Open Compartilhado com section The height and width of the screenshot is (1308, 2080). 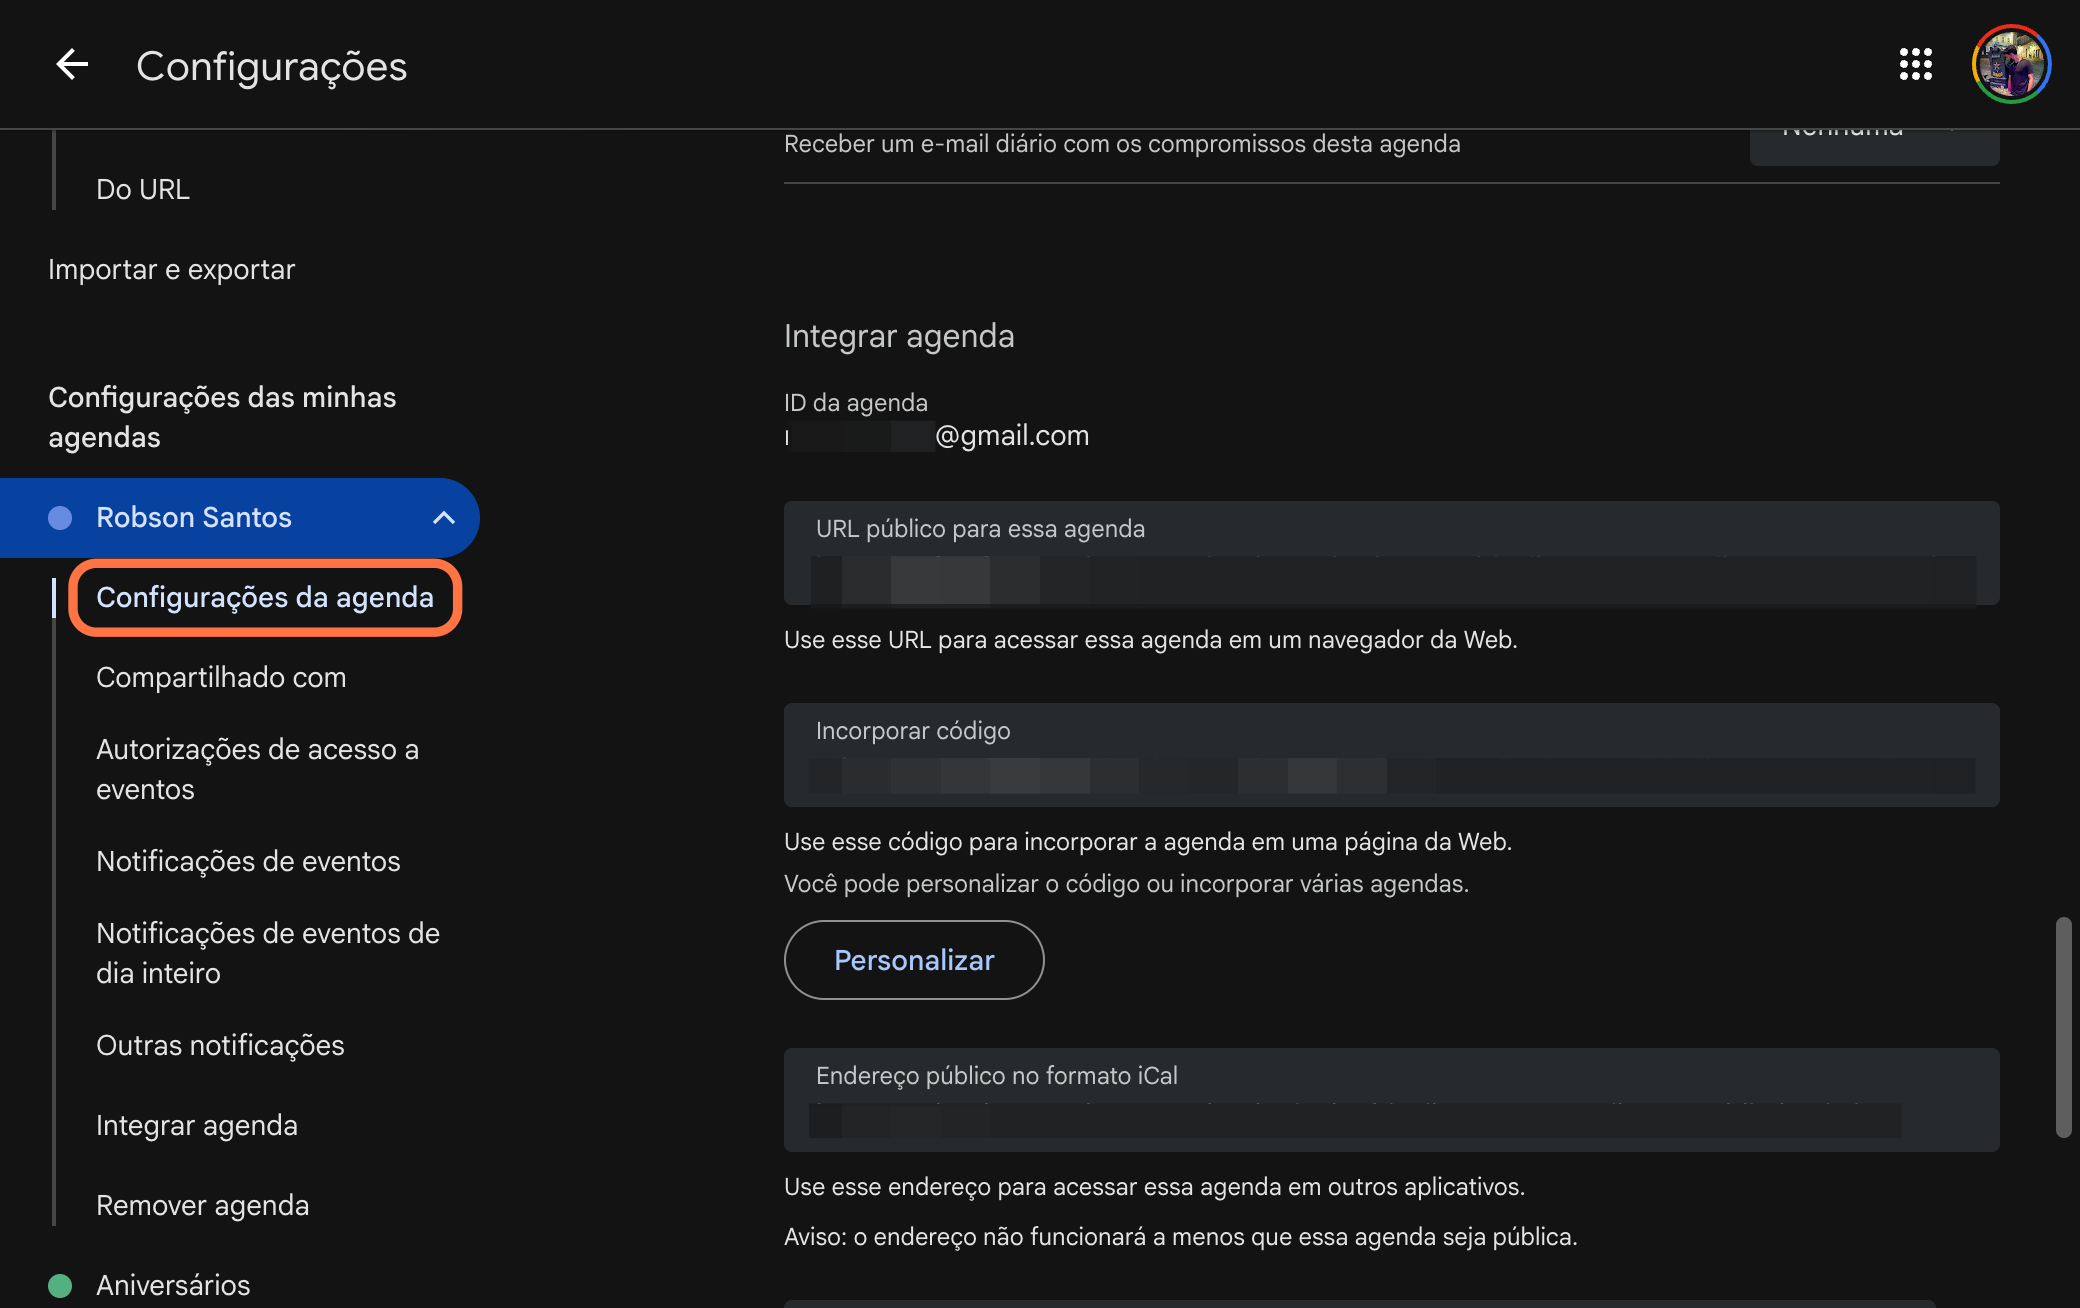[221, 677]
